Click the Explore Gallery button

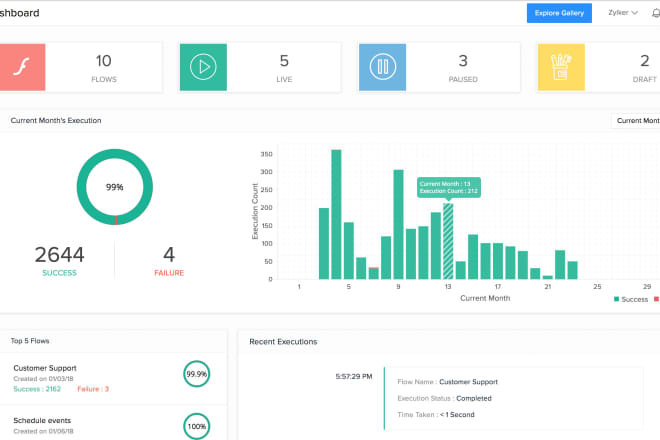point(559,13)
